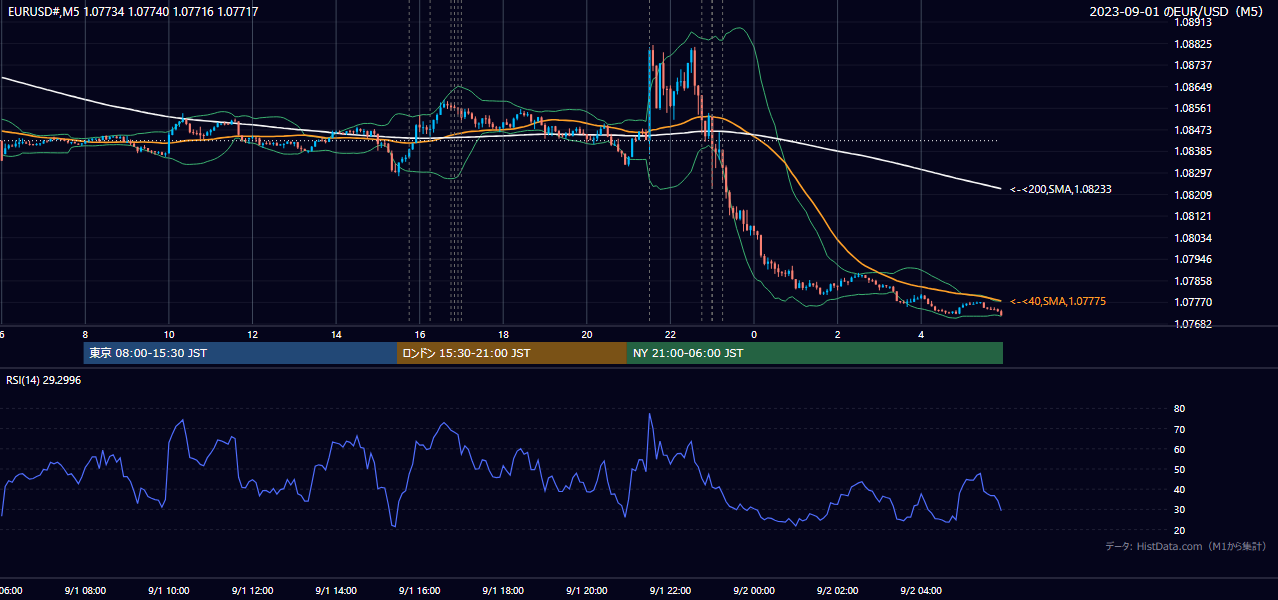Click the <-<40,SMA,1.07775 moving average label
The width and height of the screenshot is (1278, 600).
[x=1057, y=301]
